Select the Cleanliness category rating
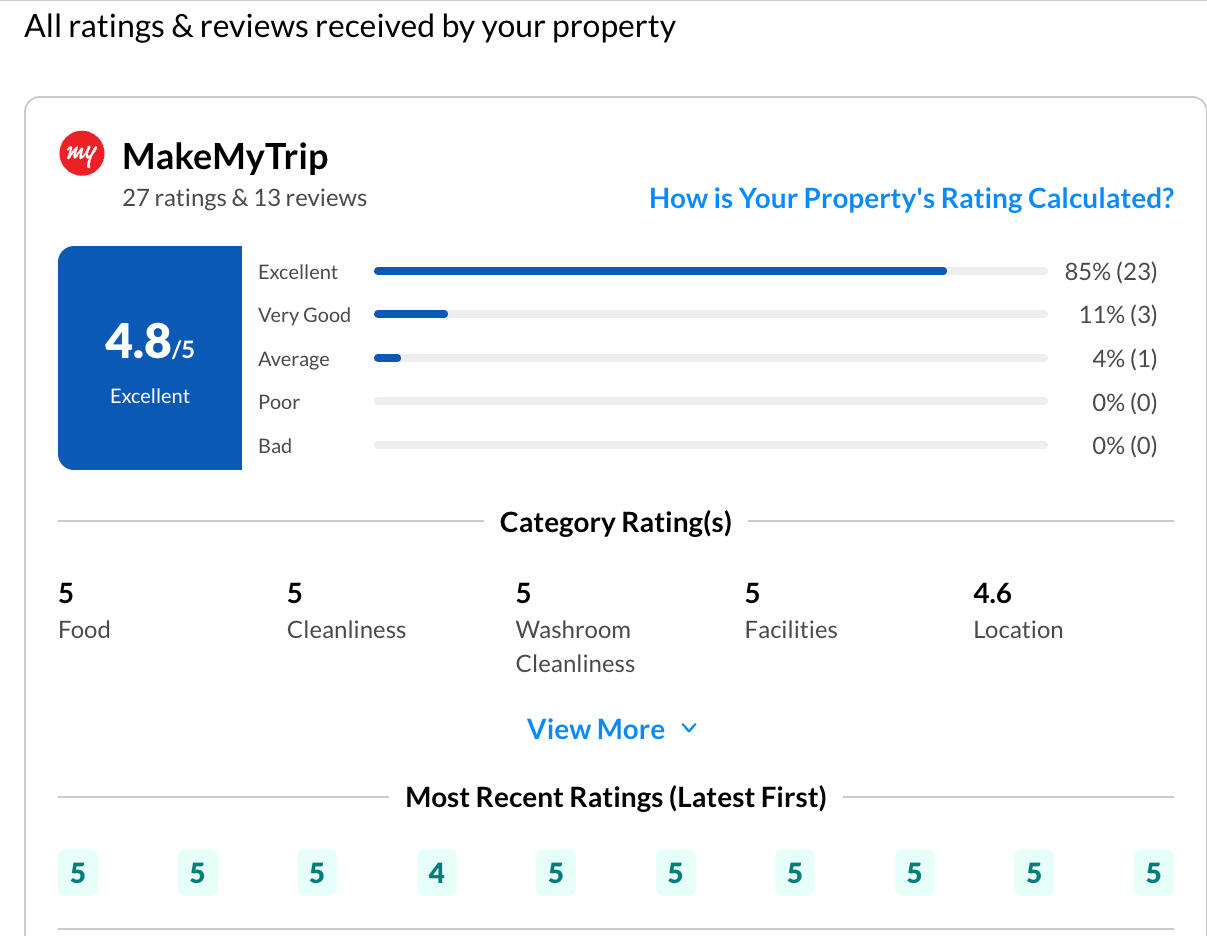Screen dimensions: 1207x936 pos(294,592)
